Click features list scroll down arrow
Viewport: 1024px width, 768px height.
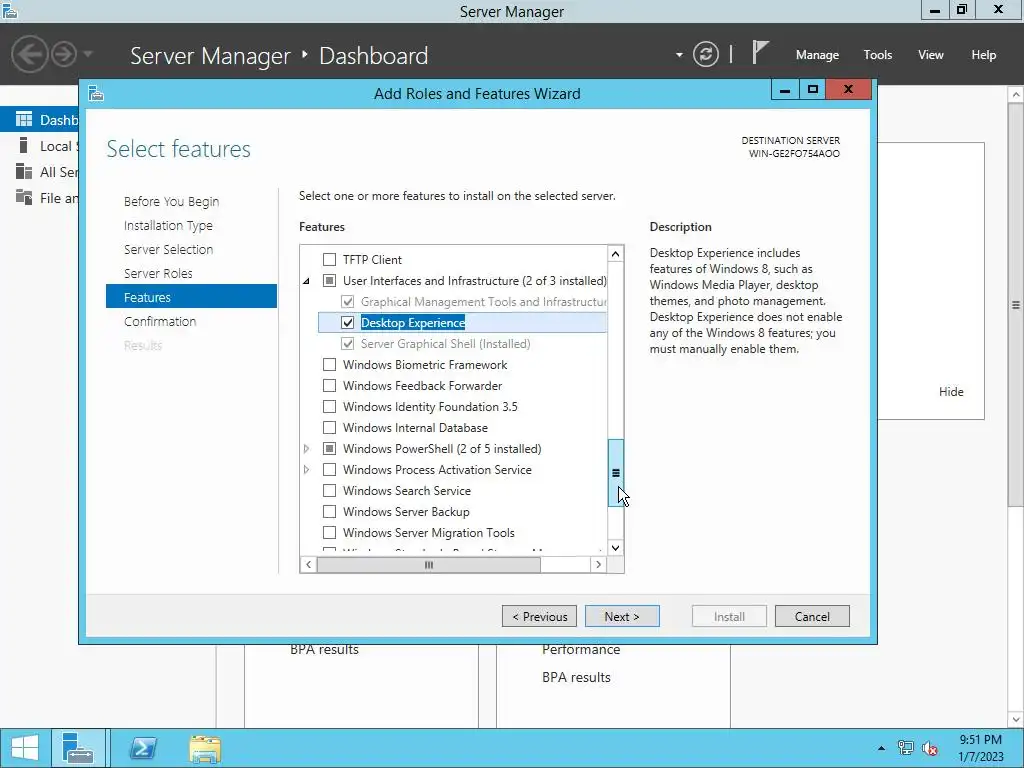(615, 547)
